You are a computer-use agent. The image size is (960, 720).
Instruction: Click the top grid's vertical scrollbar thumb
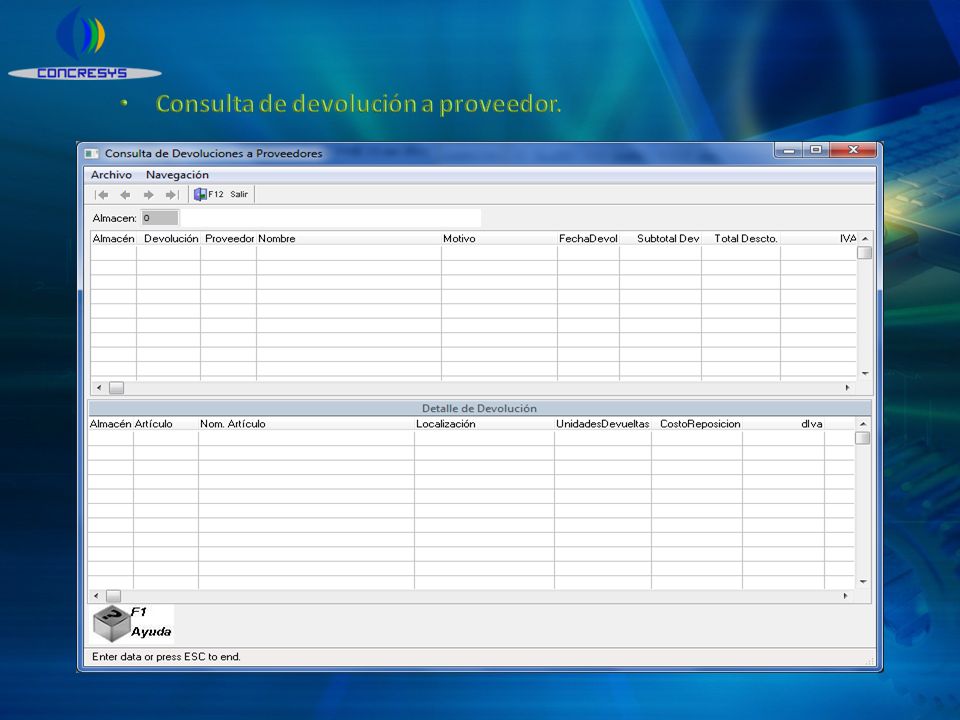[864, 252]
